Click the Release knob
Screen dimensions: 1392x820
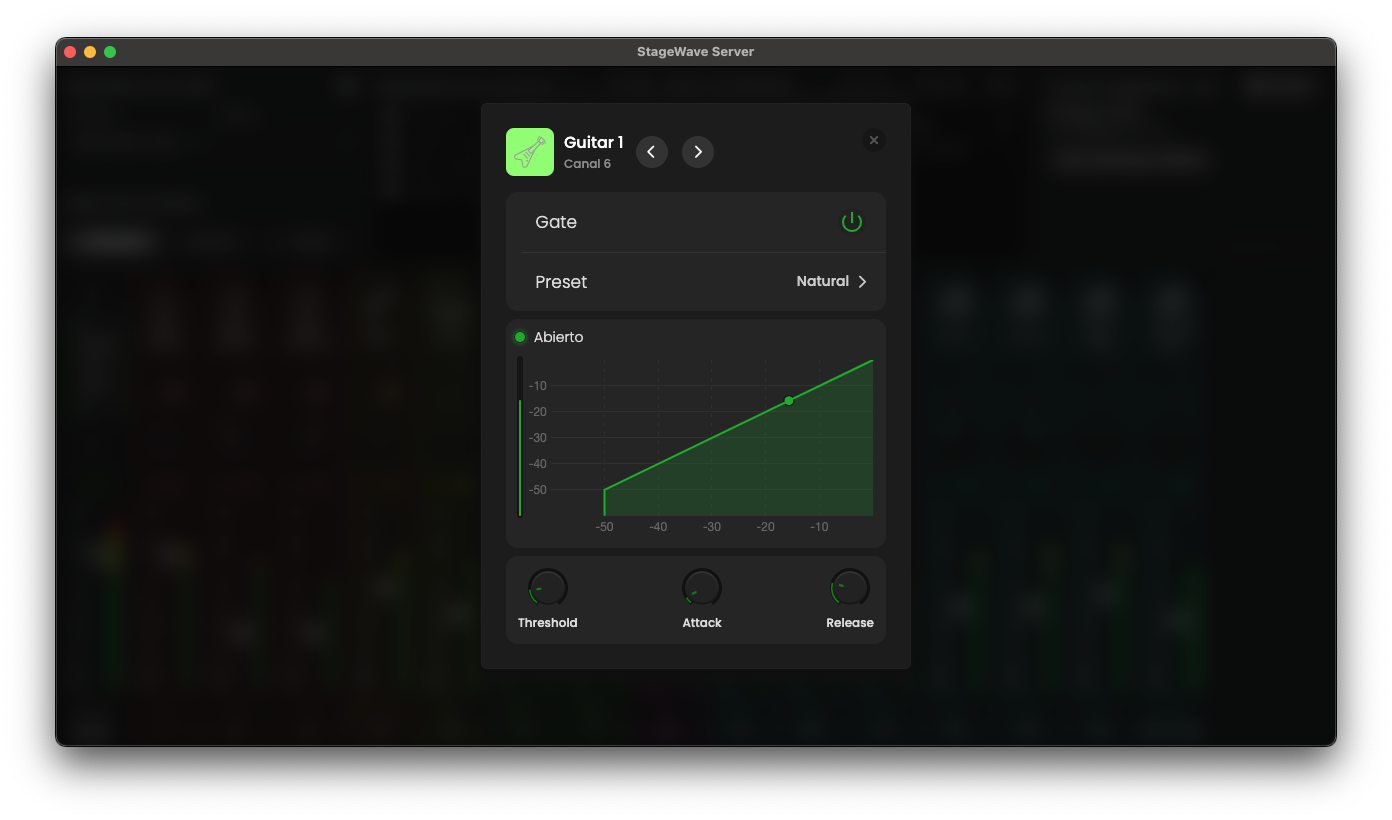(850, 588)
